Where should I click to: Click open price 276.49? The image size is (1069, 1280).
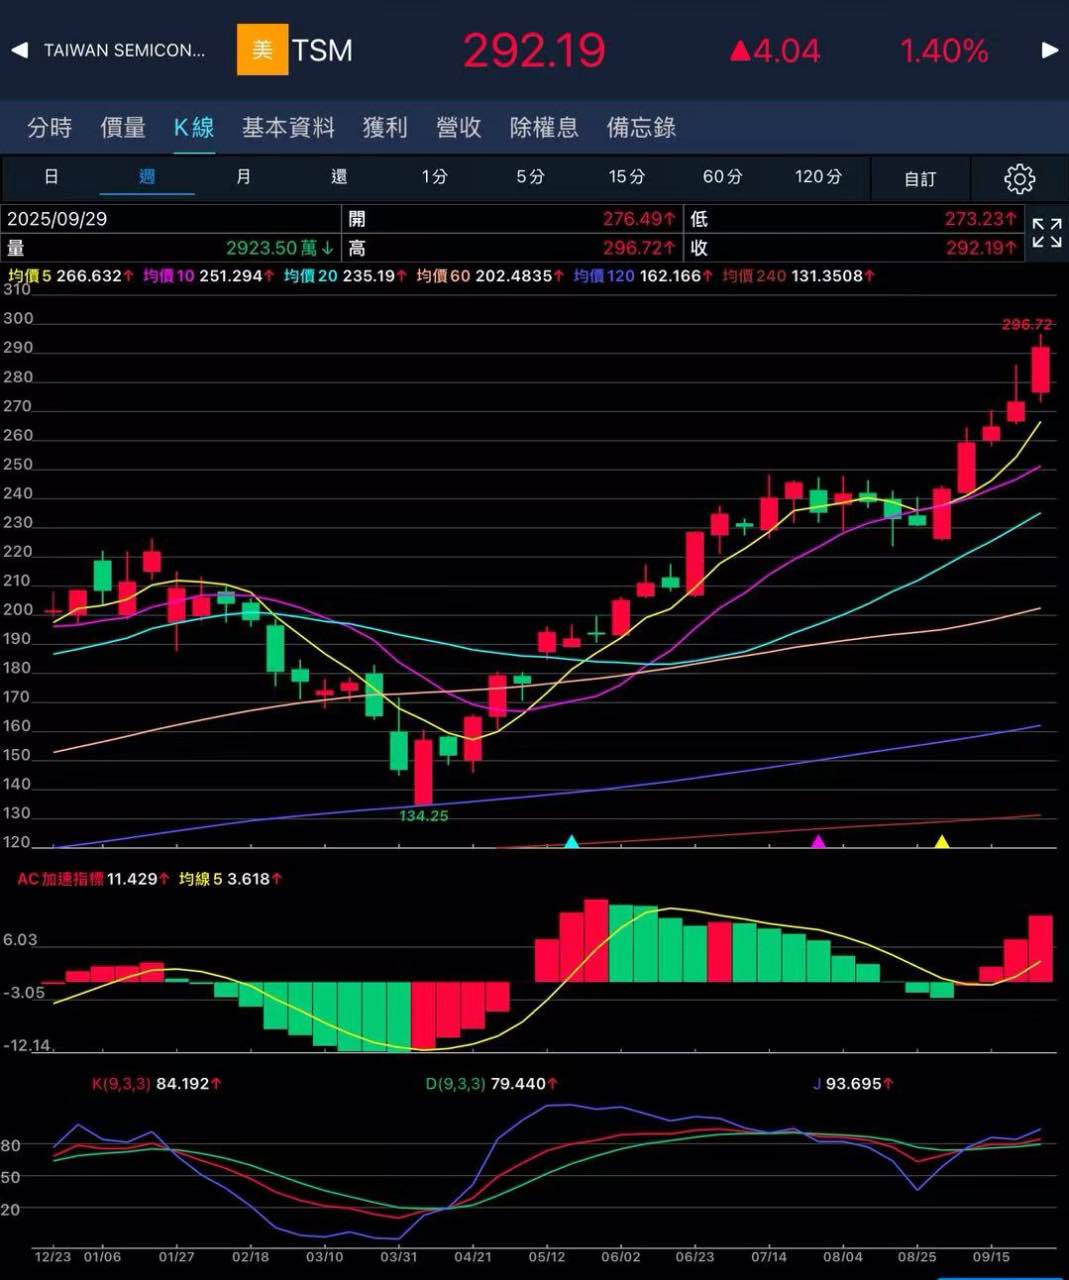640,219
